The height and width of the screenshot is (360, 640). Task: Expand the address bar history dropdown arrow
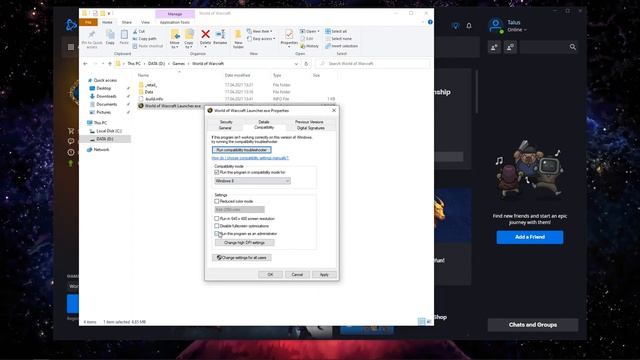pos(296,64)
